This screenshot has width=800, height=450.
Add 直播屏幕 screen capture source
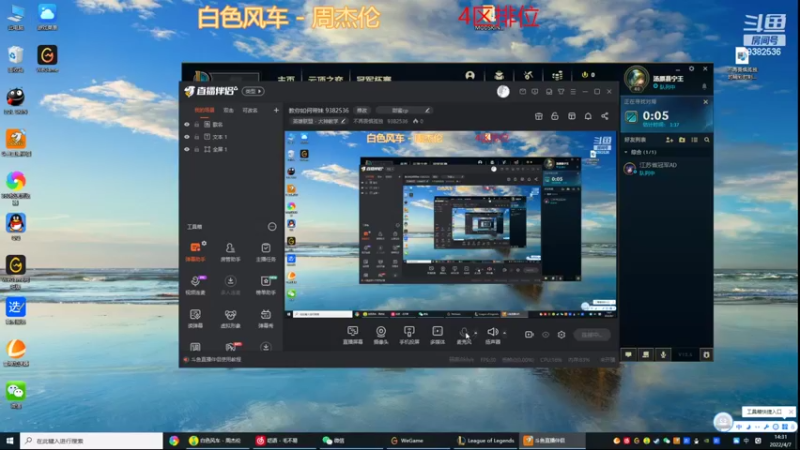click(x=353, y=335)
